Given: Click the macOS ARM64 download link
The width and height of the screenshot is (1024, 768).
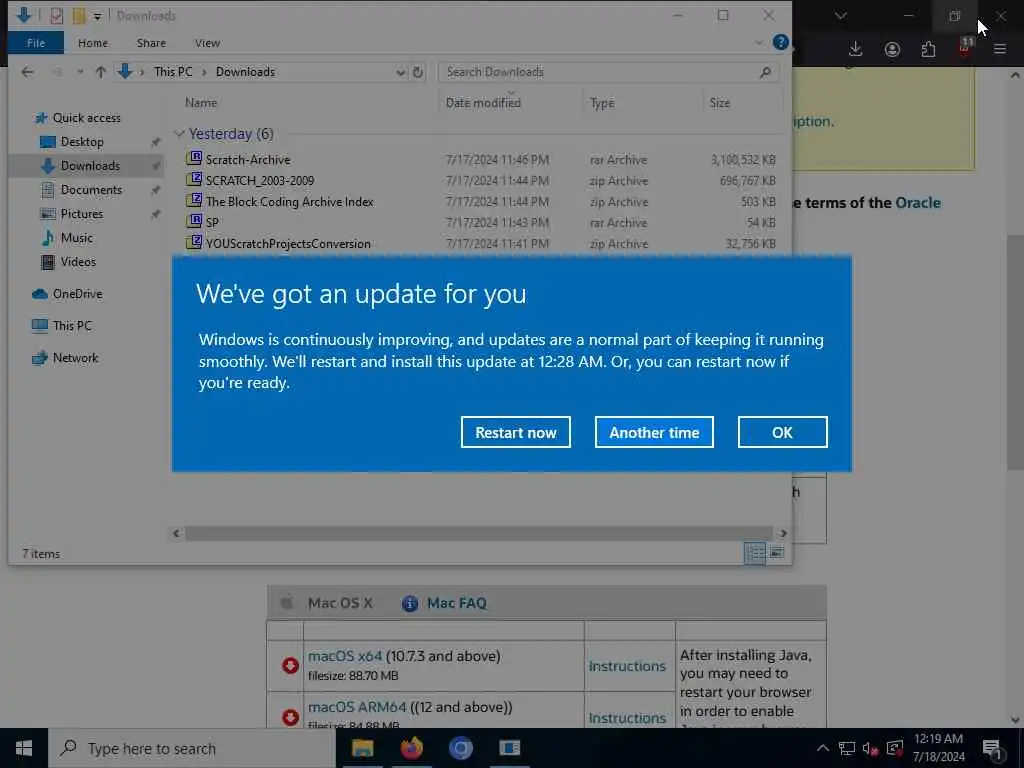Looking at the screenshot, I should pyautogui.click(x=357, y=707).
